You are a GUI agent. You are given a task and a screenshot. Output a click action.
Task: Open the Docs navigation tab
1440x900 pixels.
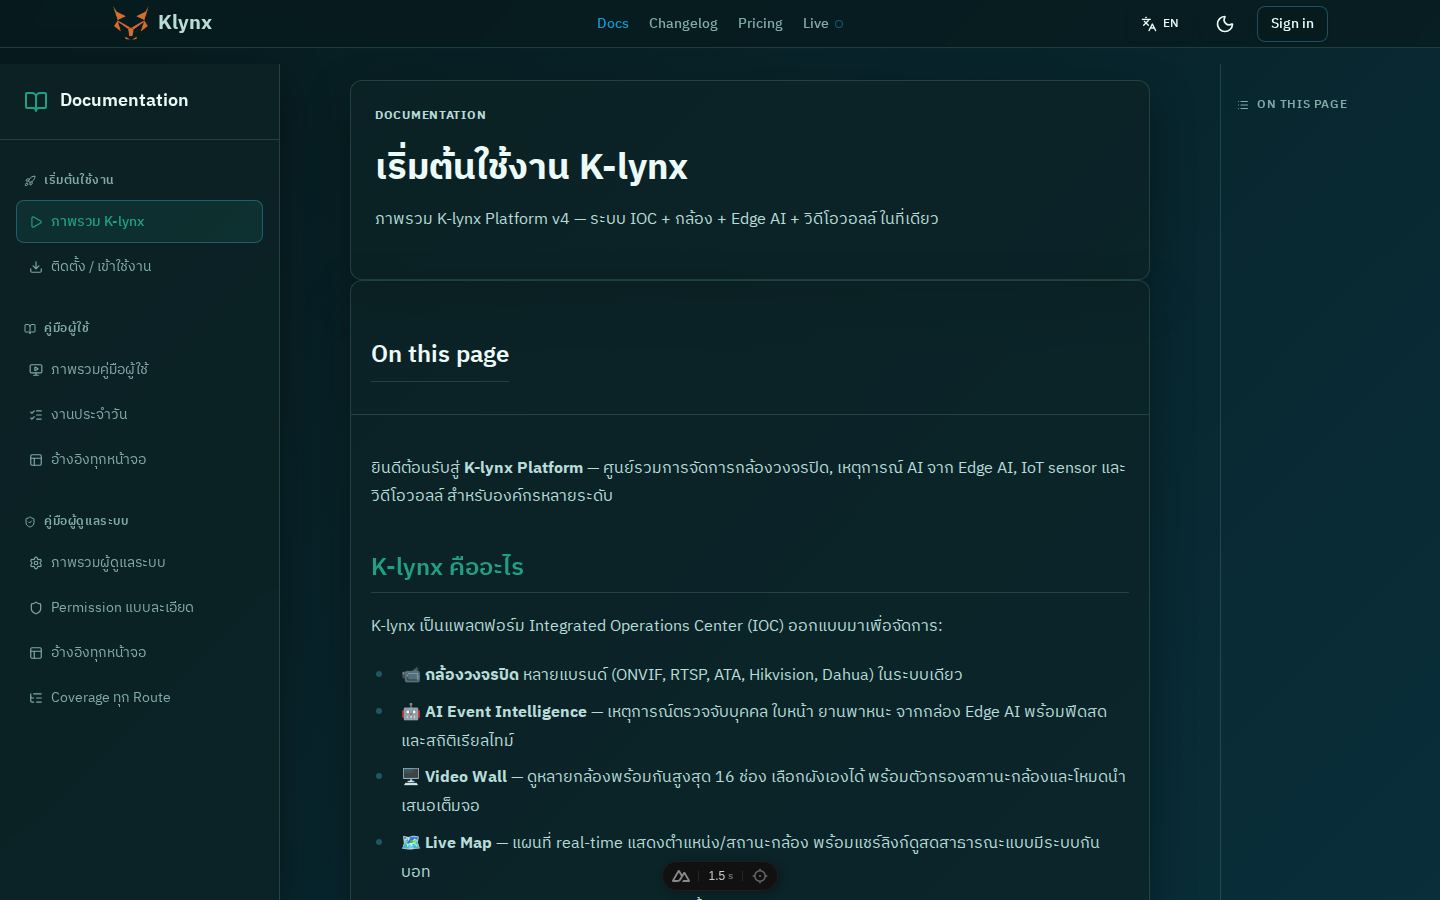[613, 23]
